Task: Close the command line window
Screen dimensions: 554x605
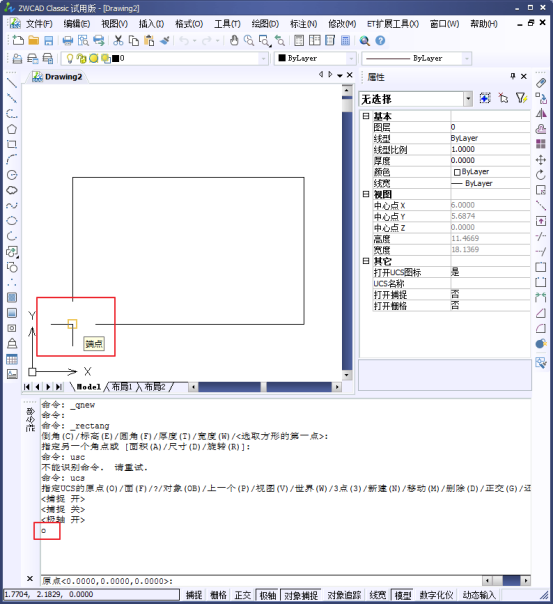Action: click(x=30, y=578)
